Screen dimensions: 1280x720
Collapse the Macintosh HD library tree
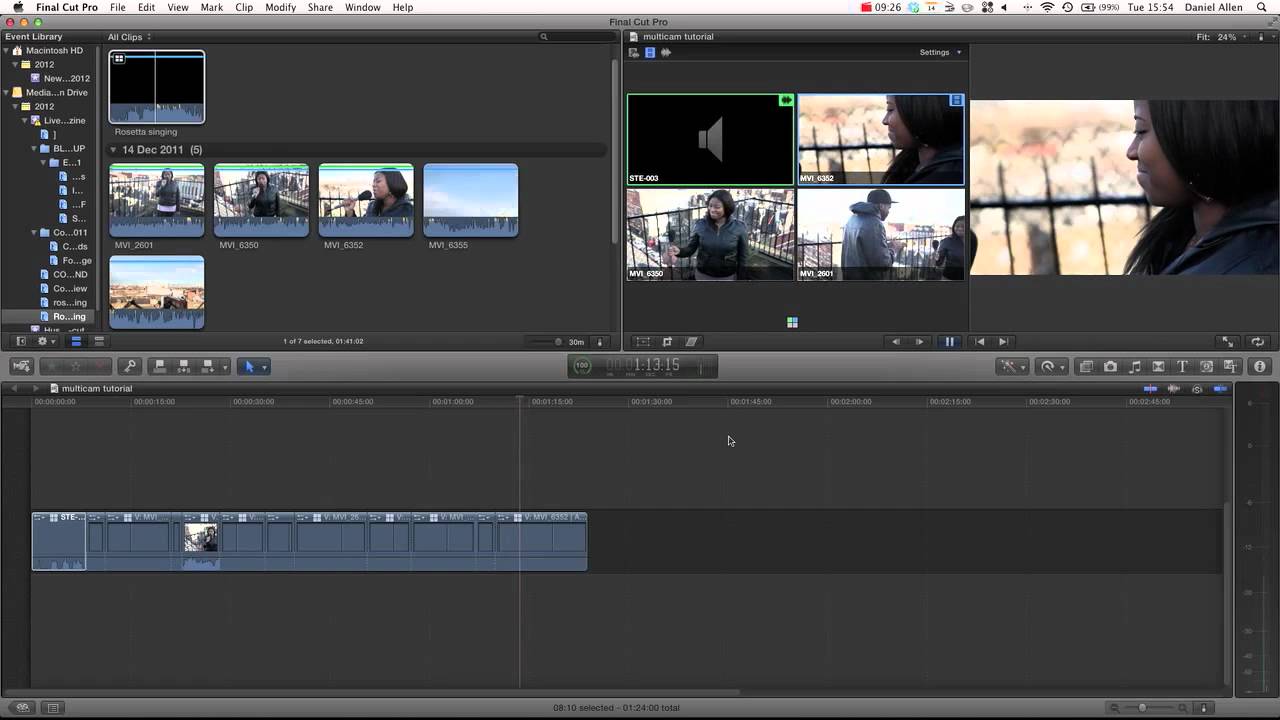tap(8, 50)
